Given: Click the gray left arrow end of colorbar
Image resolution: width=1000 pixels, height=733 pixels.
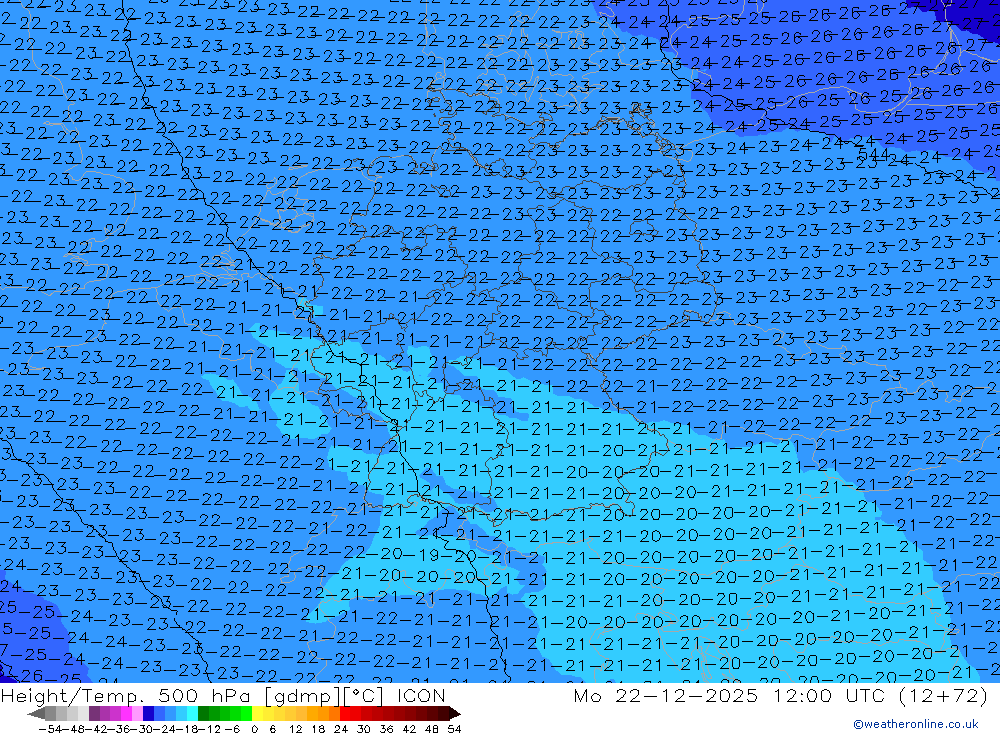Looking at the screenshot, I should [x=36, y=713].
